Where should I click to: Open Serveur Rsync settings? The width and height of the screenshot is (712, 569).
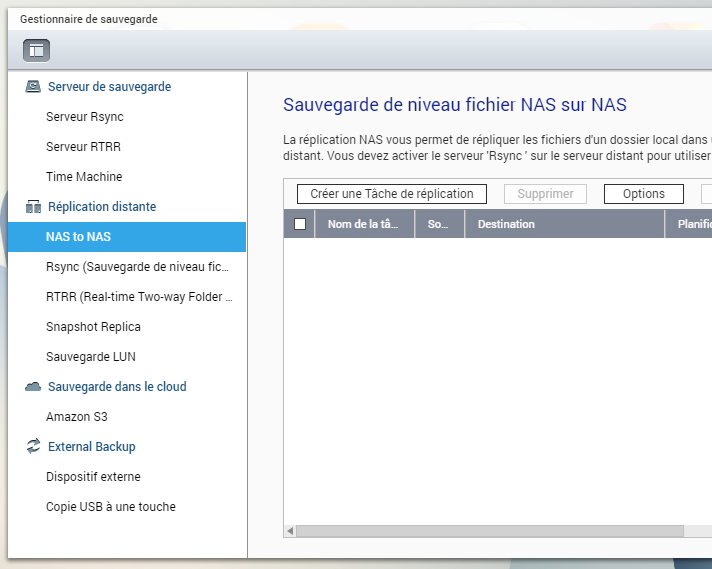click(x=85, y=117)
